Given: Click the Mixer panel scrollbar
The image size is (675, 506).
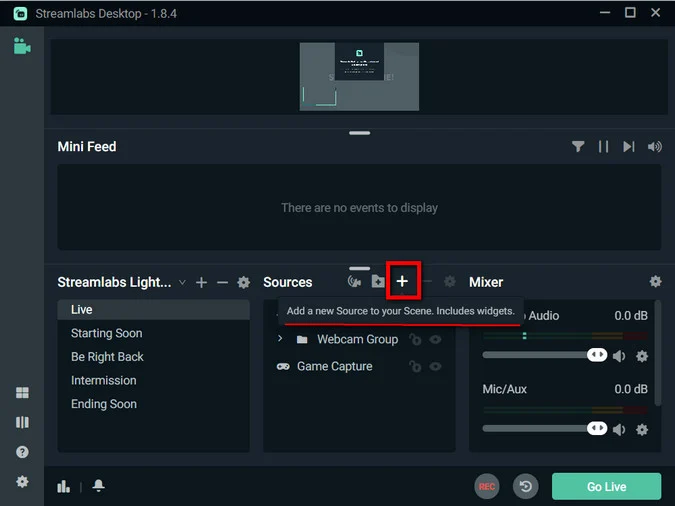Looking at the screenshot, I should [658, 353].
